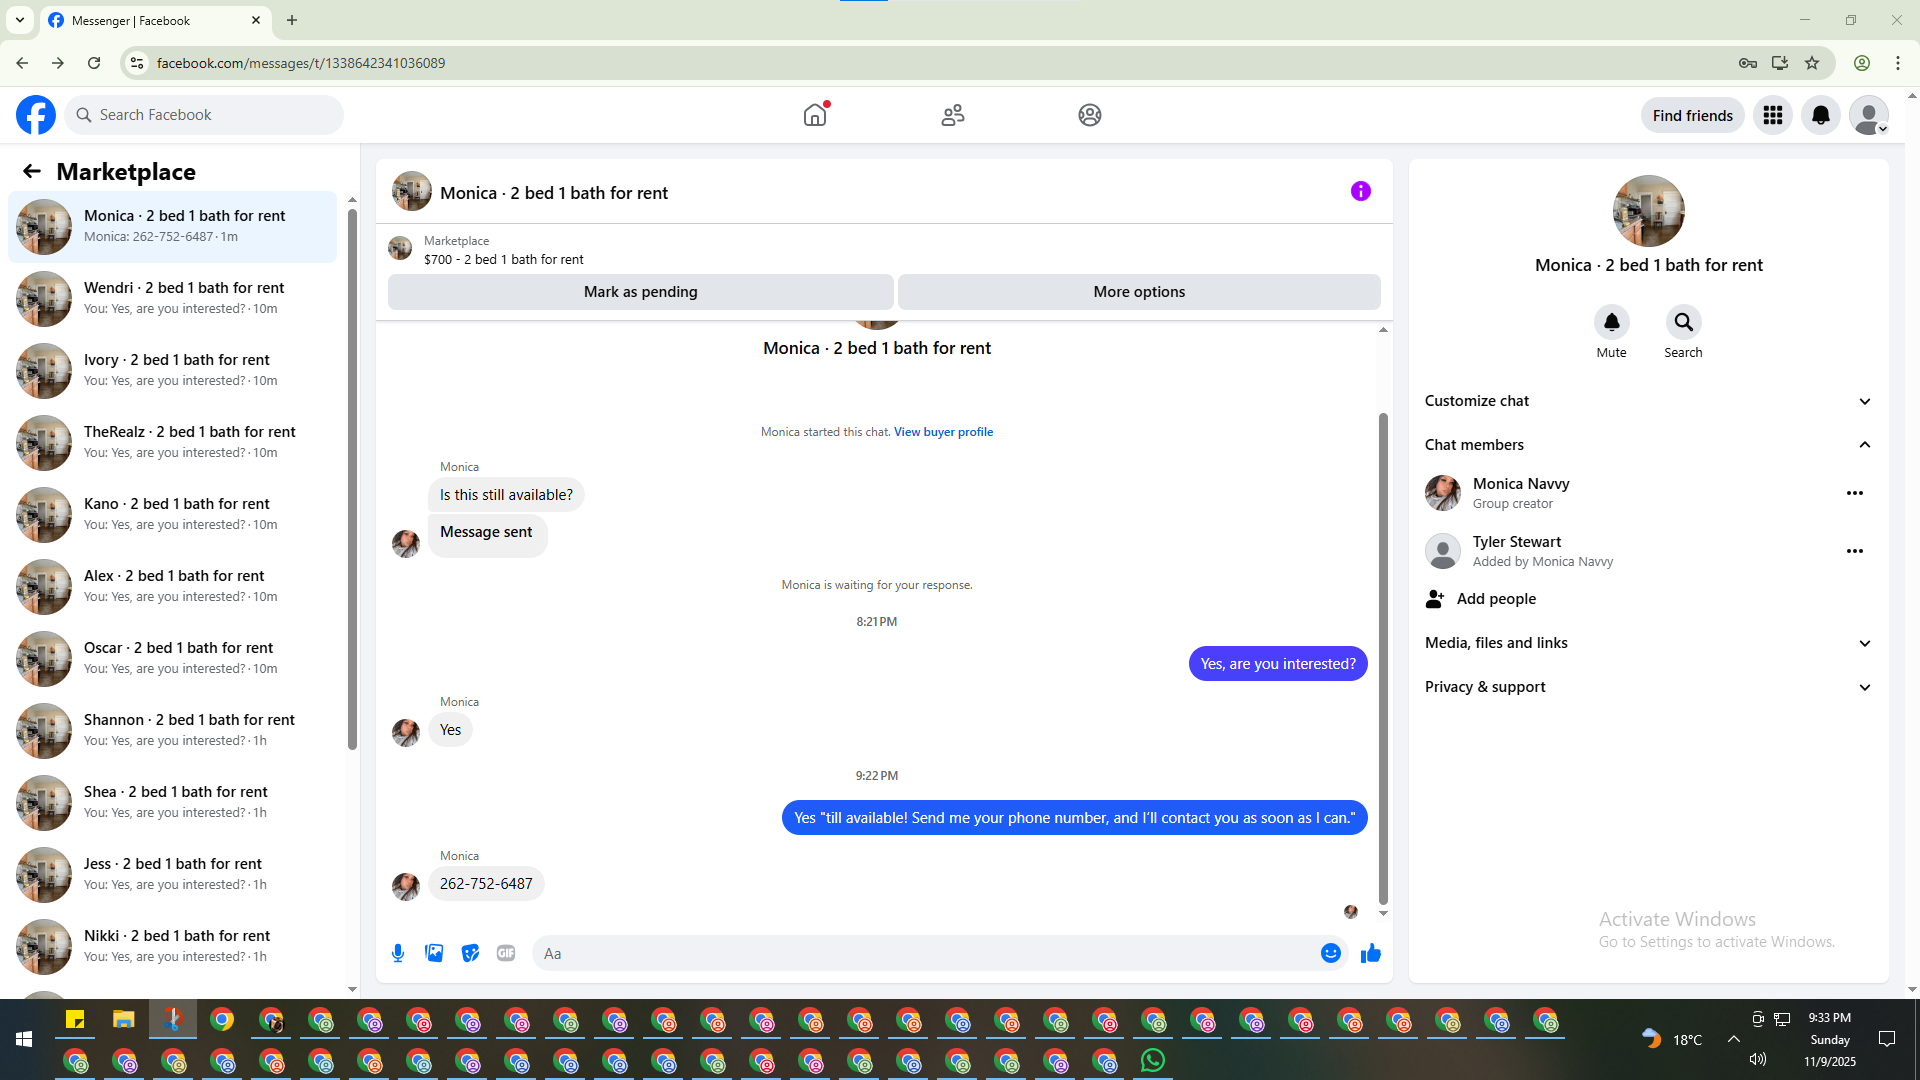Open options for Tyler Stewart member

click(1855, 551)
